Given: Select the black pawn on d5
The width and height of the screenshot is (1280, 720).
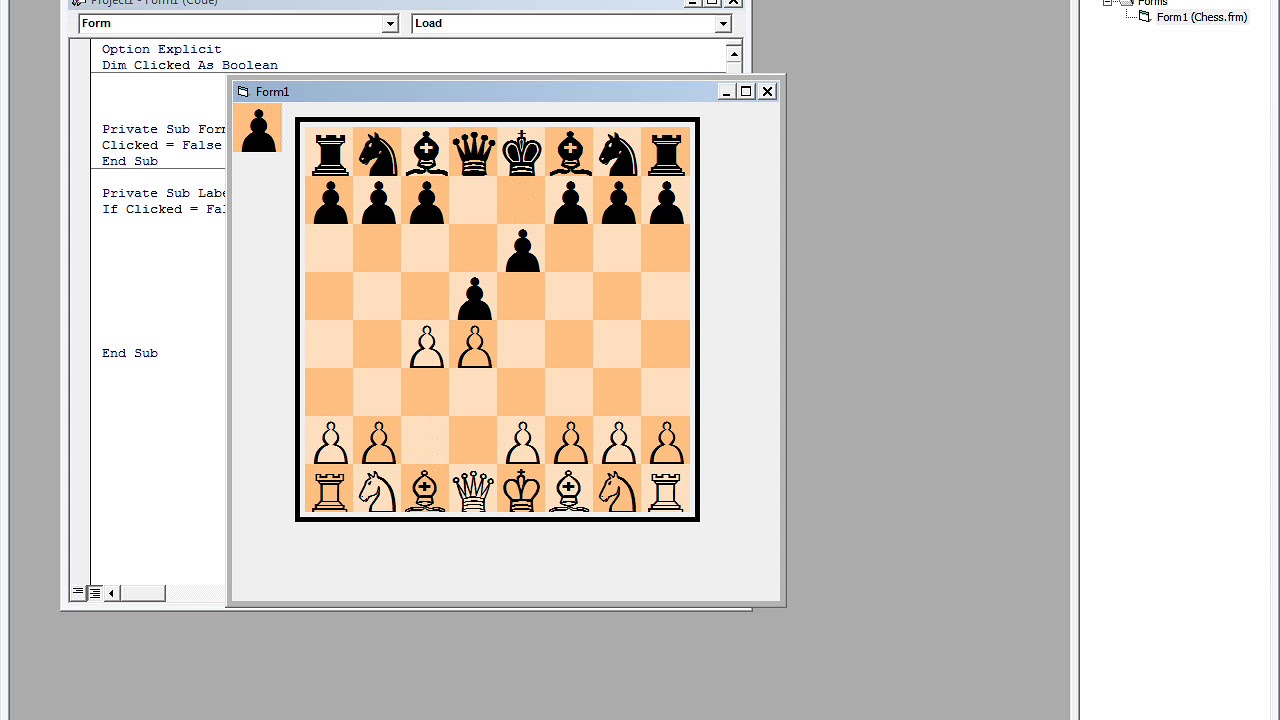Looking at the screenshot, I should pyautogui.click(x=473, y=296).
